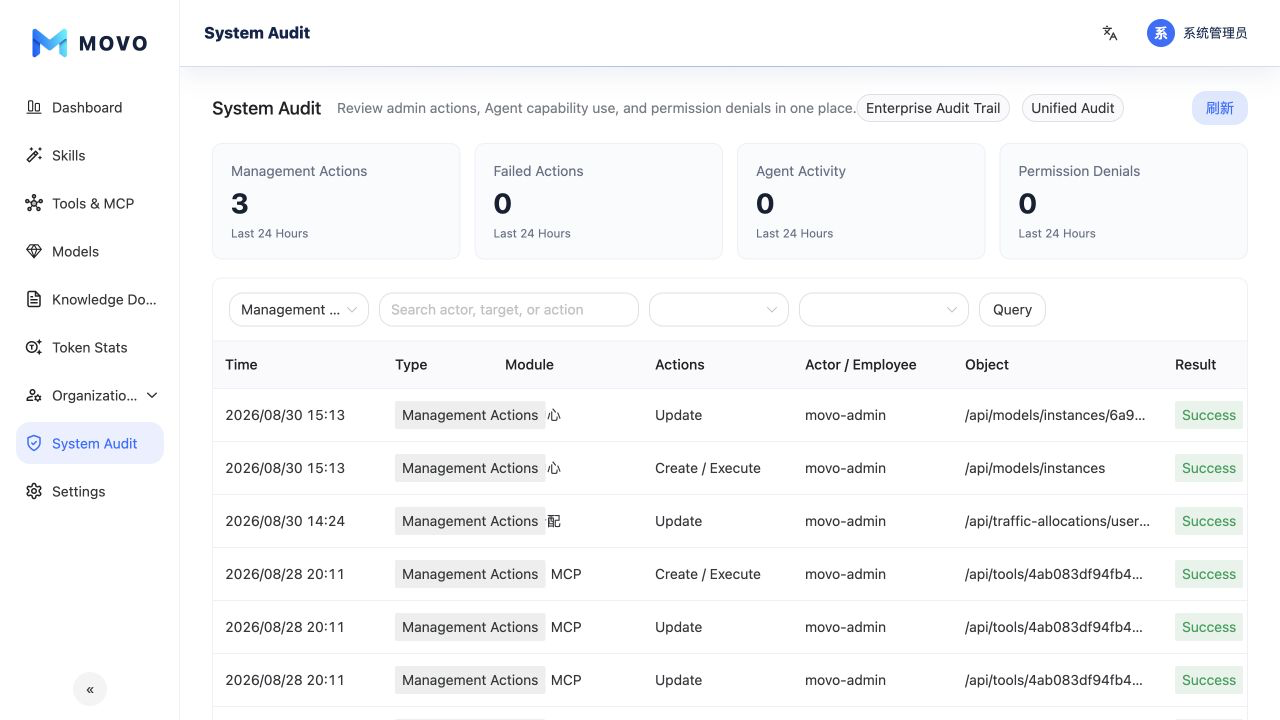Go to the Dashboard menu item
Viewport: 1280px width, 720px height.
90,107
